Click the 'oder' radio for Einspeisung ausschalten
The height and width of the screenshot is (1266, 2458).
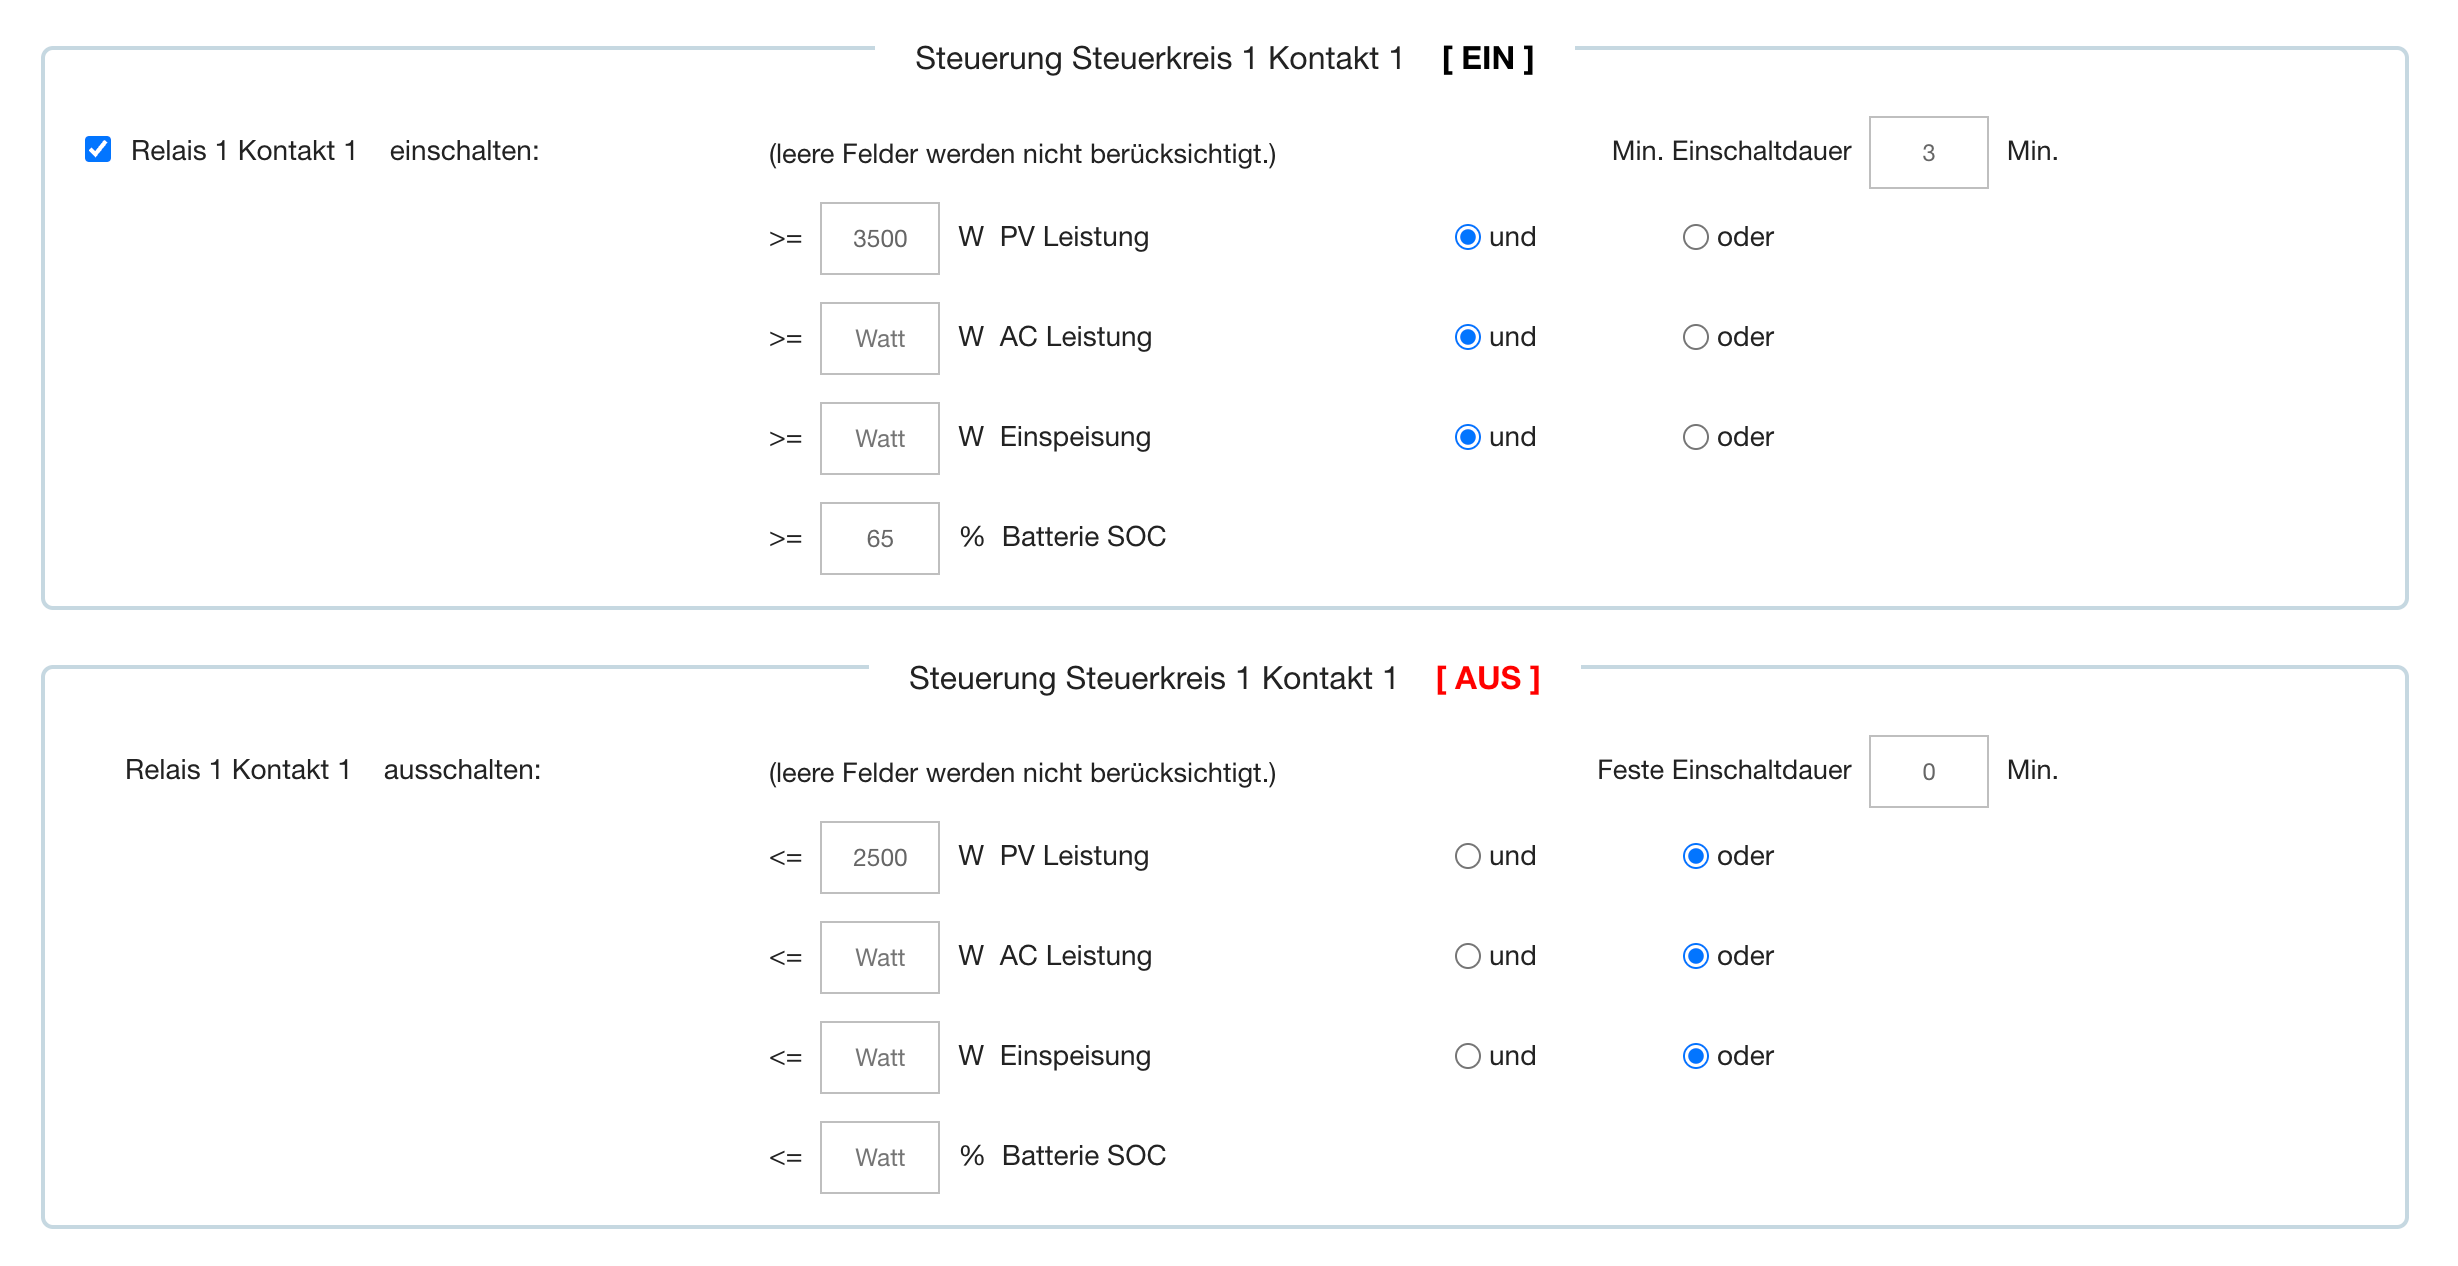[x=1695, y=1056]
